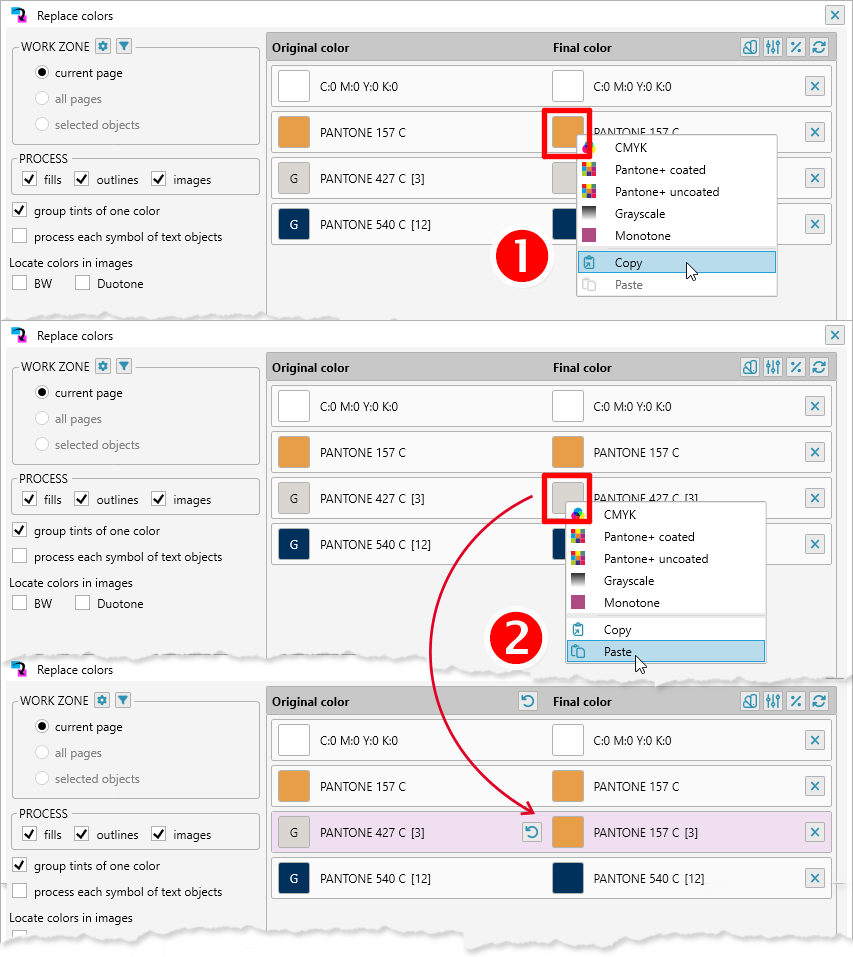Screen dimensions: 853x957
Task: Click the percent tint icon, middle panel
Action: [x=796, y=367]
